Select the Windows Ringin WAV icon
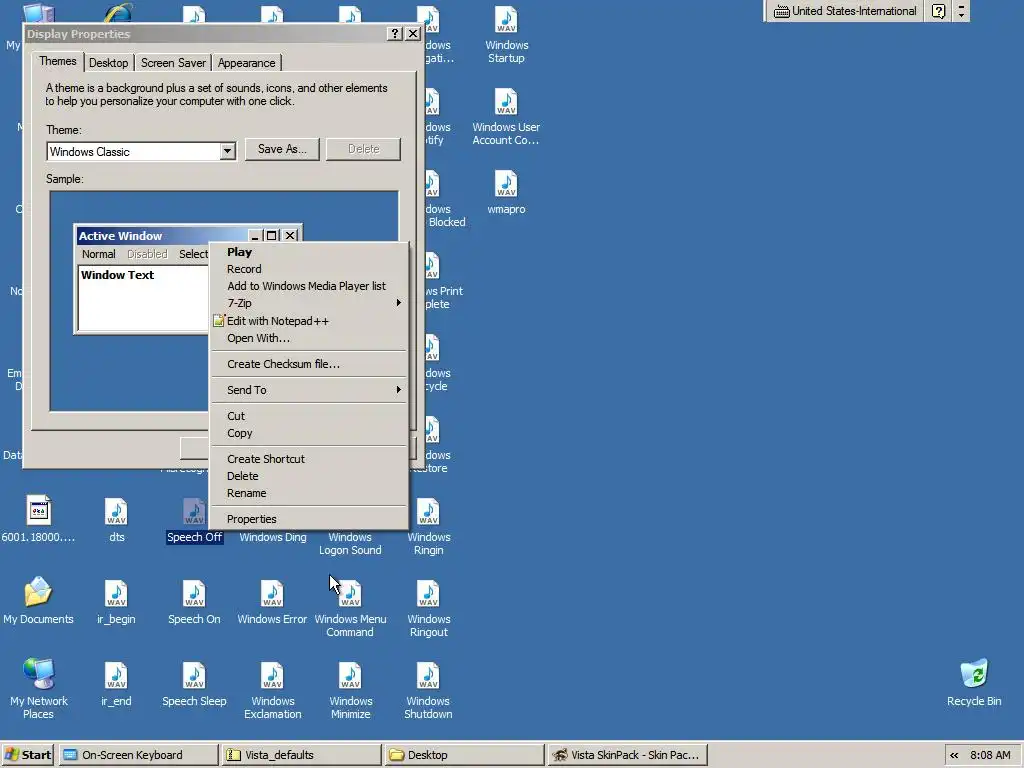1024x768 pixels. coord(428,512)
